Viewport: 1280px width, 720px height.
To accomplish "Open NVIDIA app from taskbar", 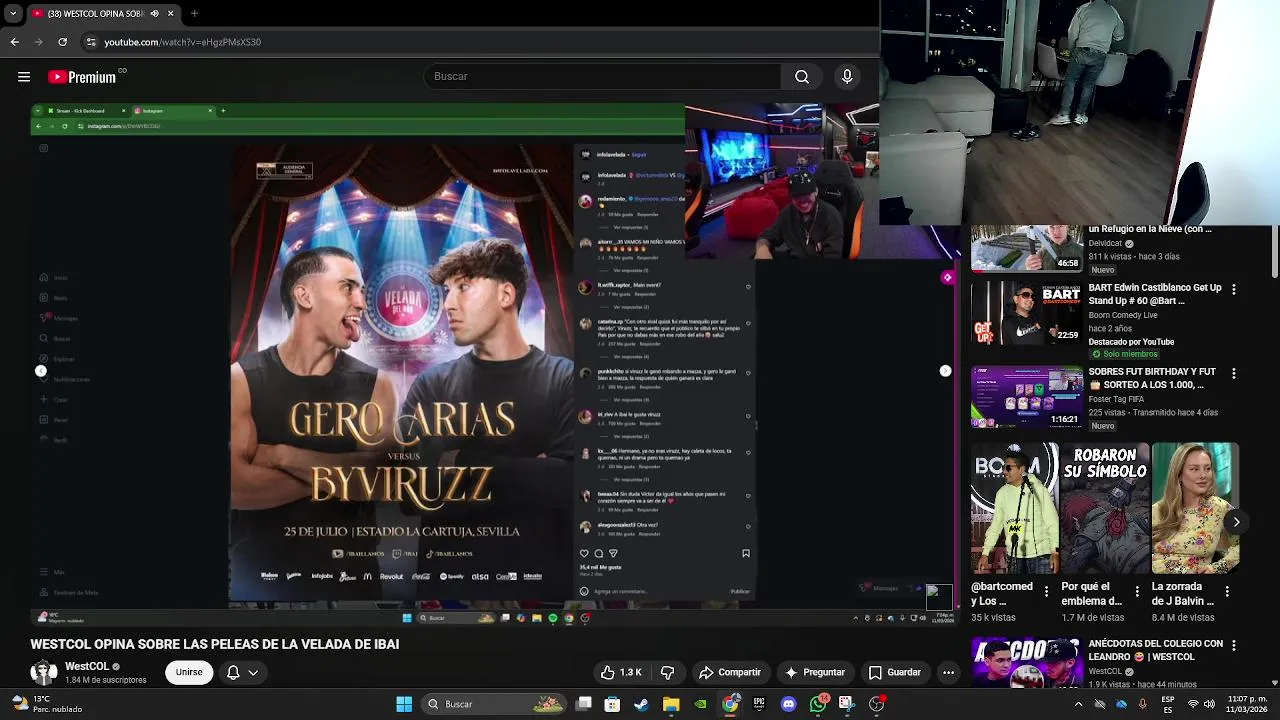I will [700, 704].
